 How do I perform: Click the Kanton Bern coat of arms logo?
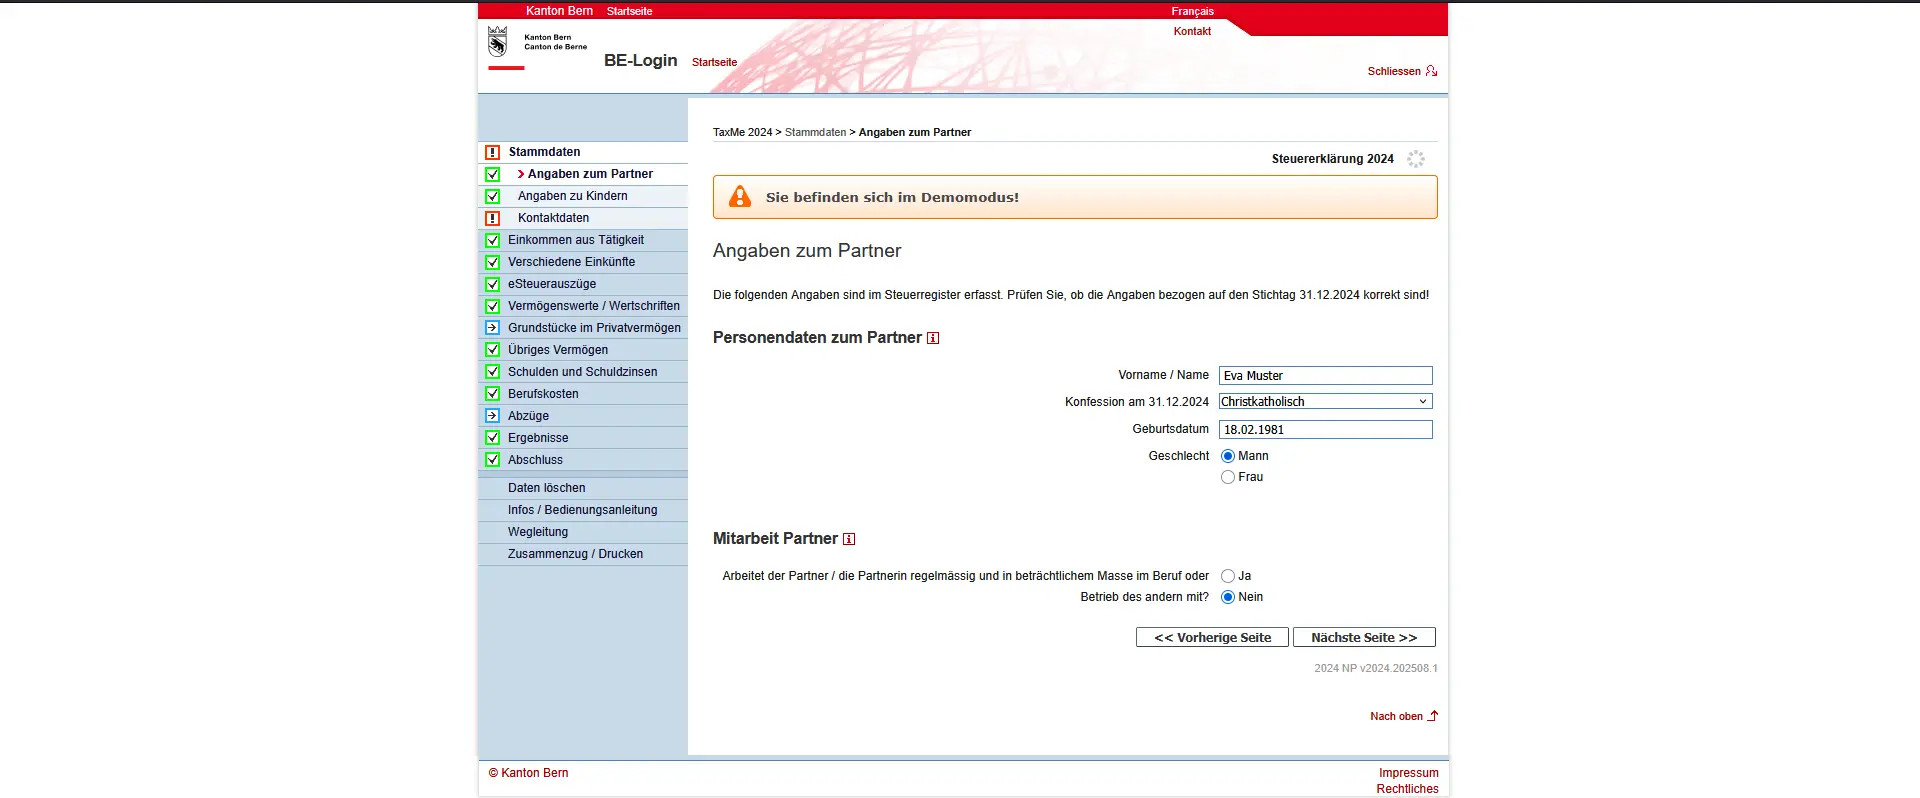[497, 42]
